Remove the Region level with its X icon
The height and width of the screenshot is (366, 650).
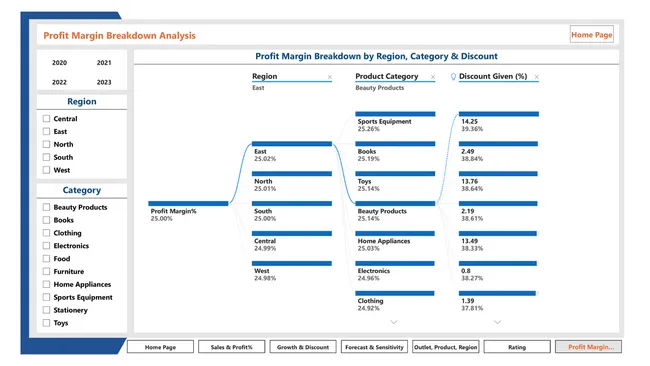[x=330, y=77]
